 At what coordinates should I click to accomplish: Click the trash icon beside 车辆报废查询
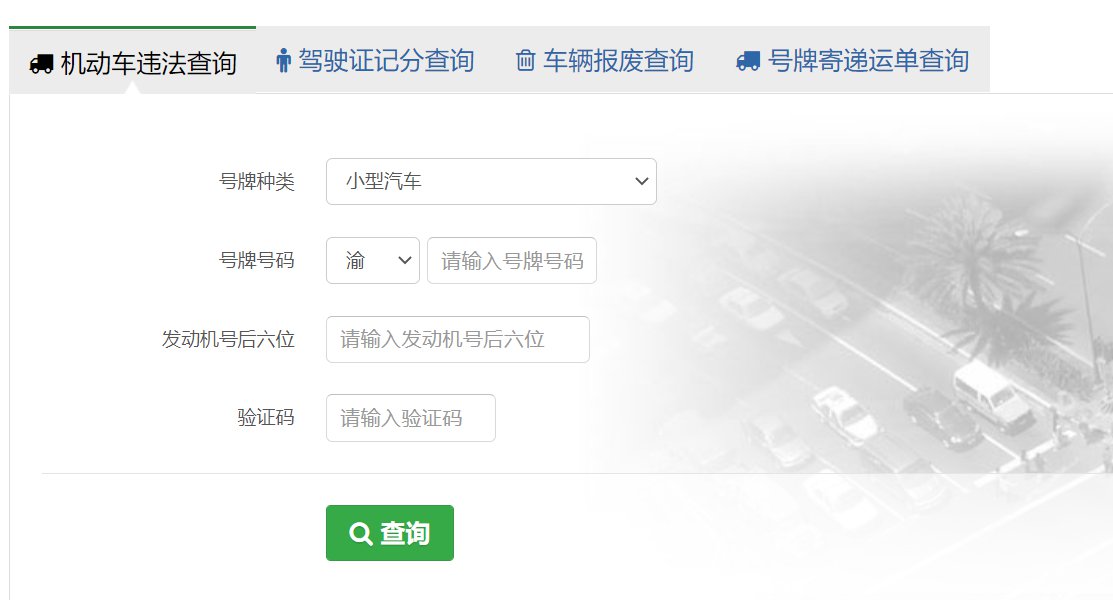525,60
